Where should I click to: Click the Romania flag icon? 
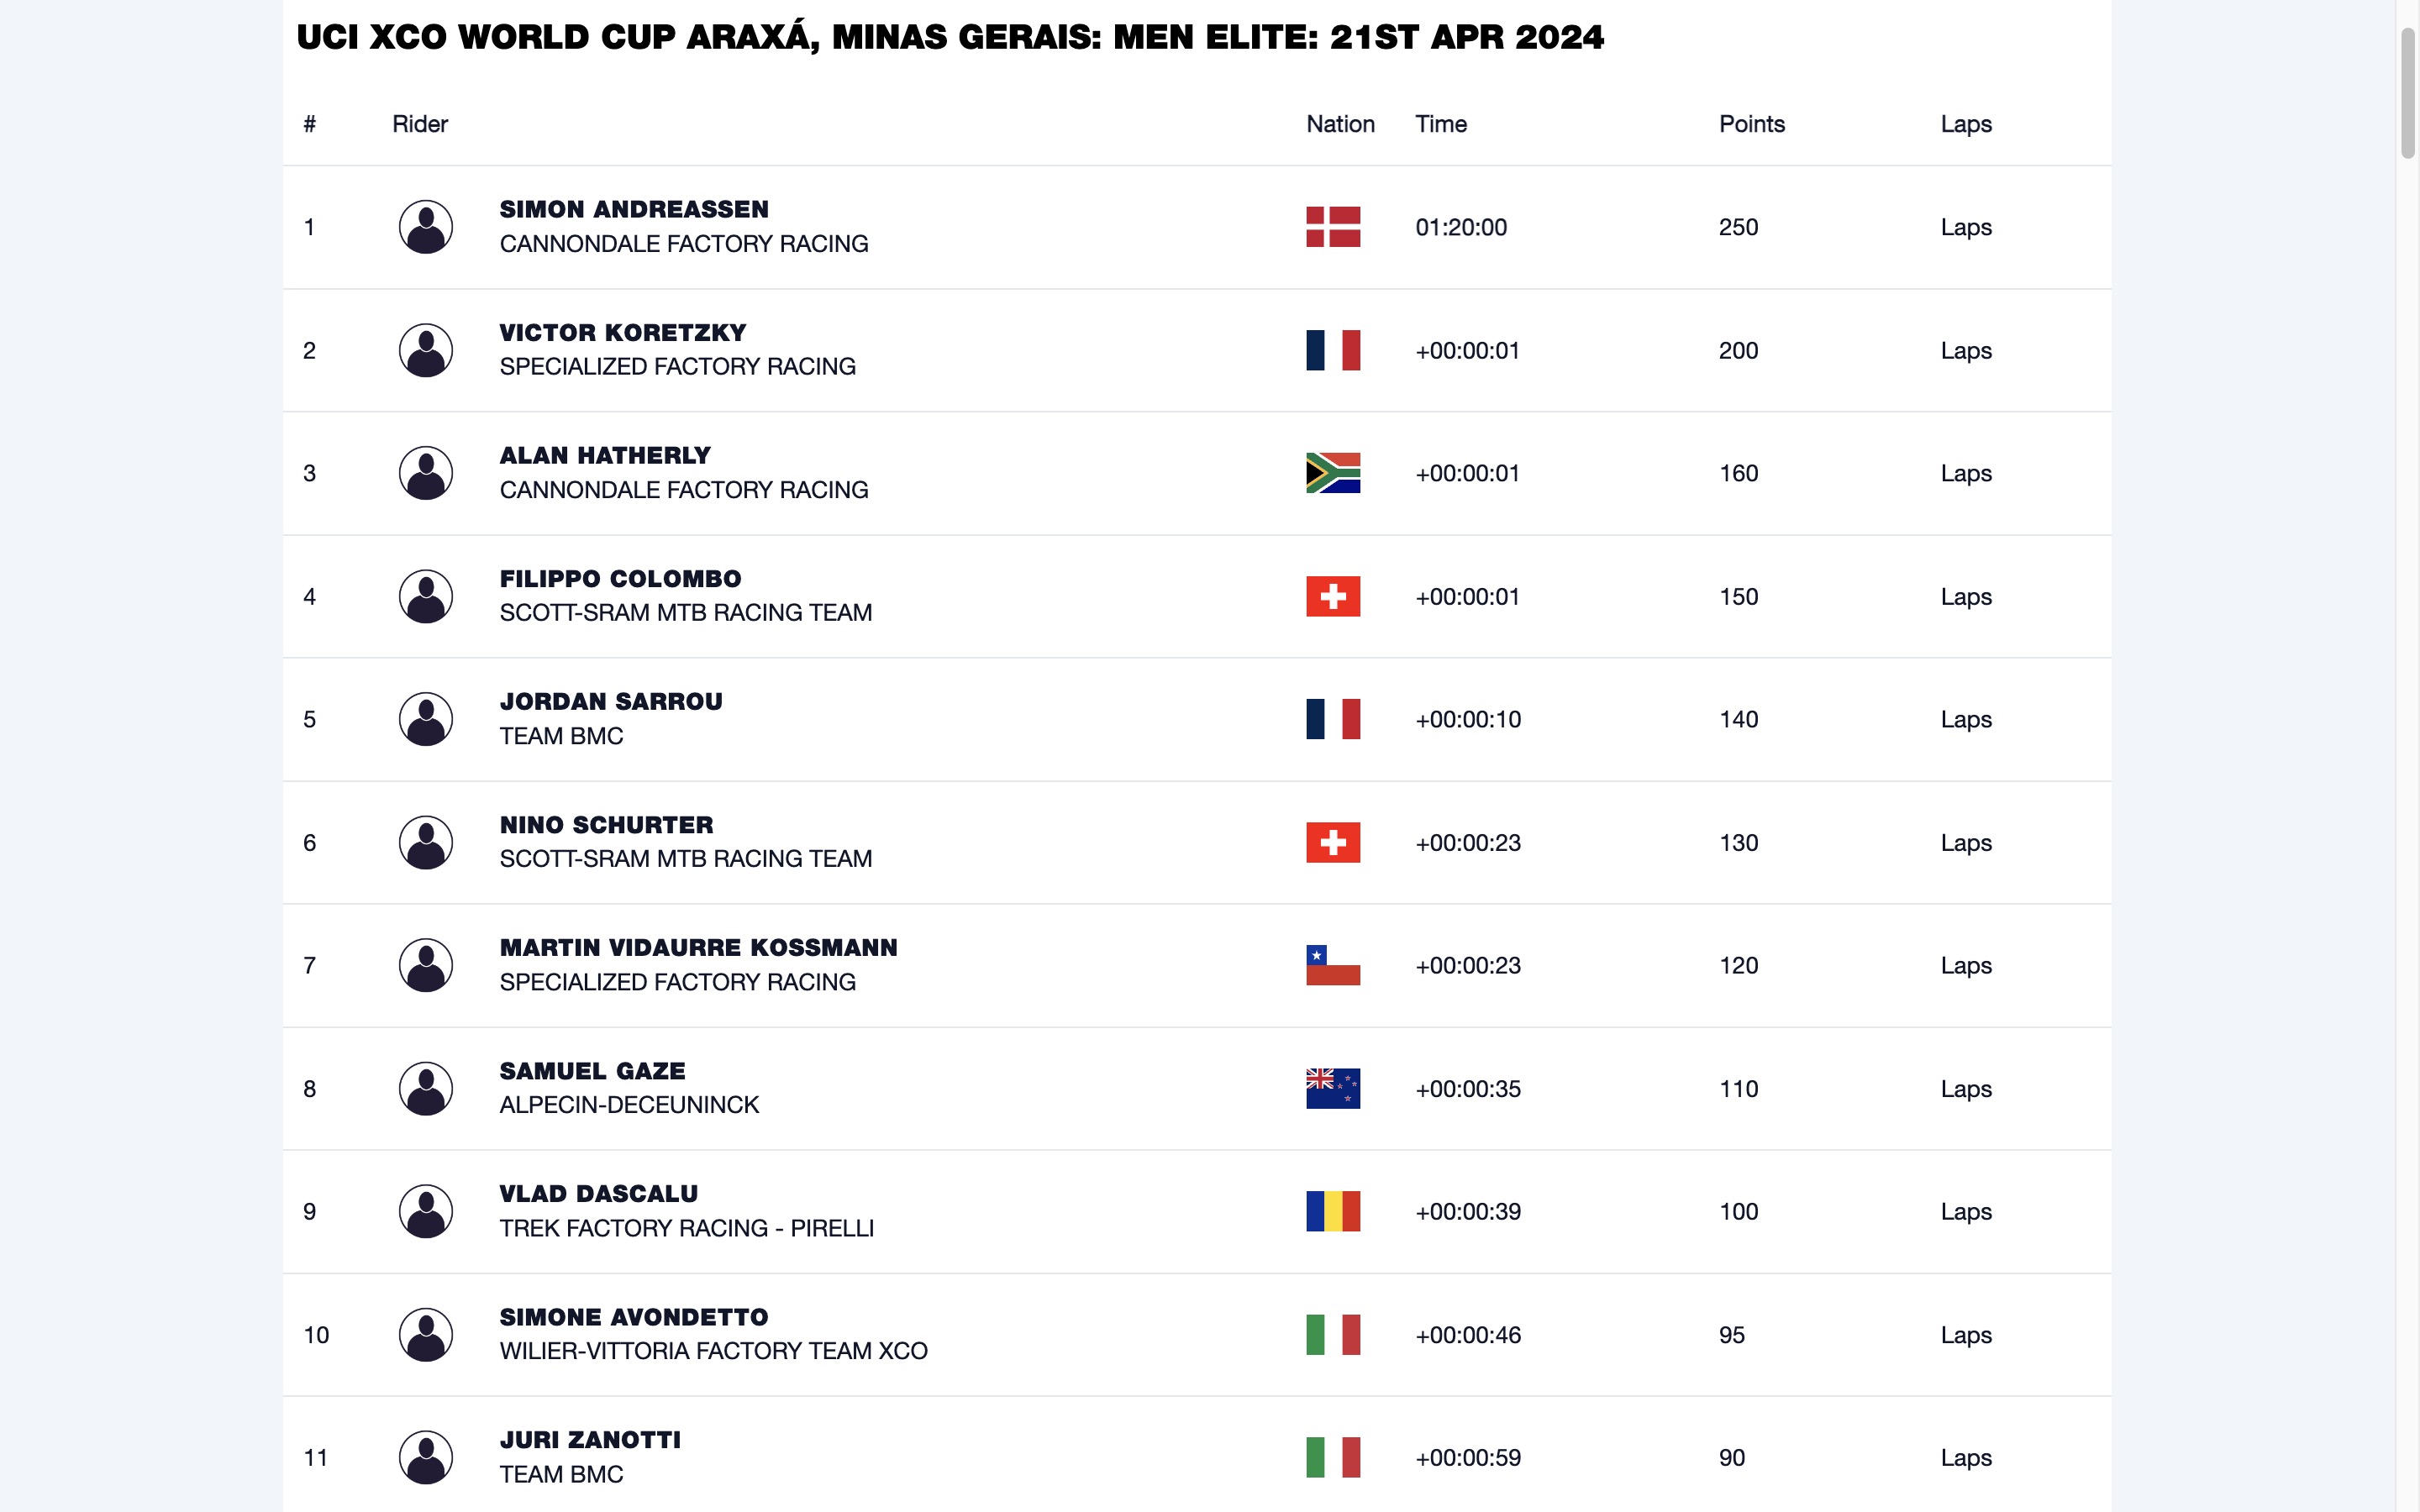pos(1332,1211)
